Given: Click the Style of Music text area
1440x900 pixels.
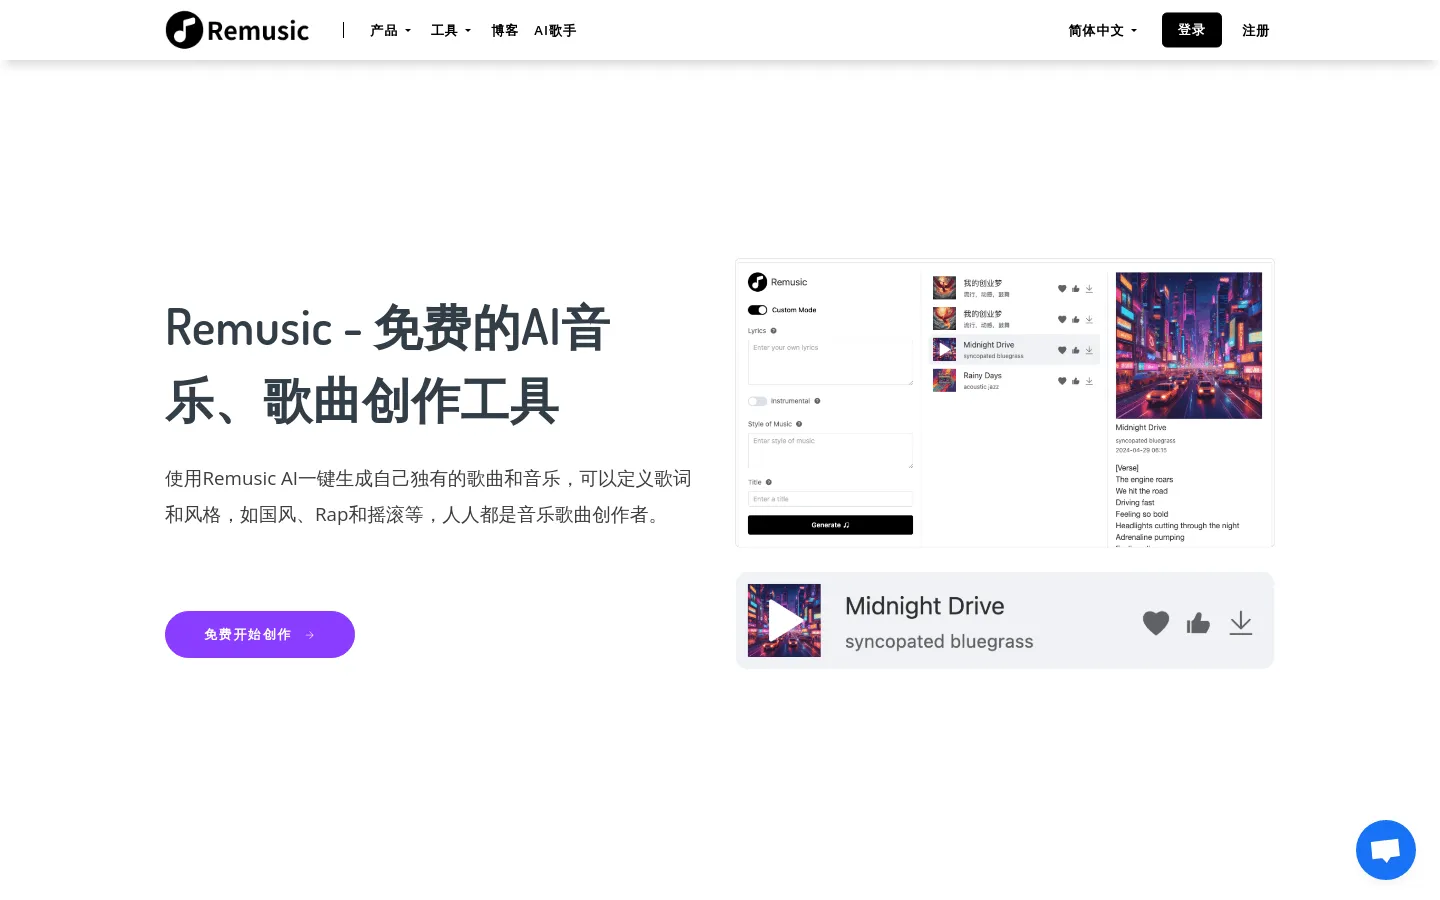Looking at the screenshot, I should tap(830, 451).
